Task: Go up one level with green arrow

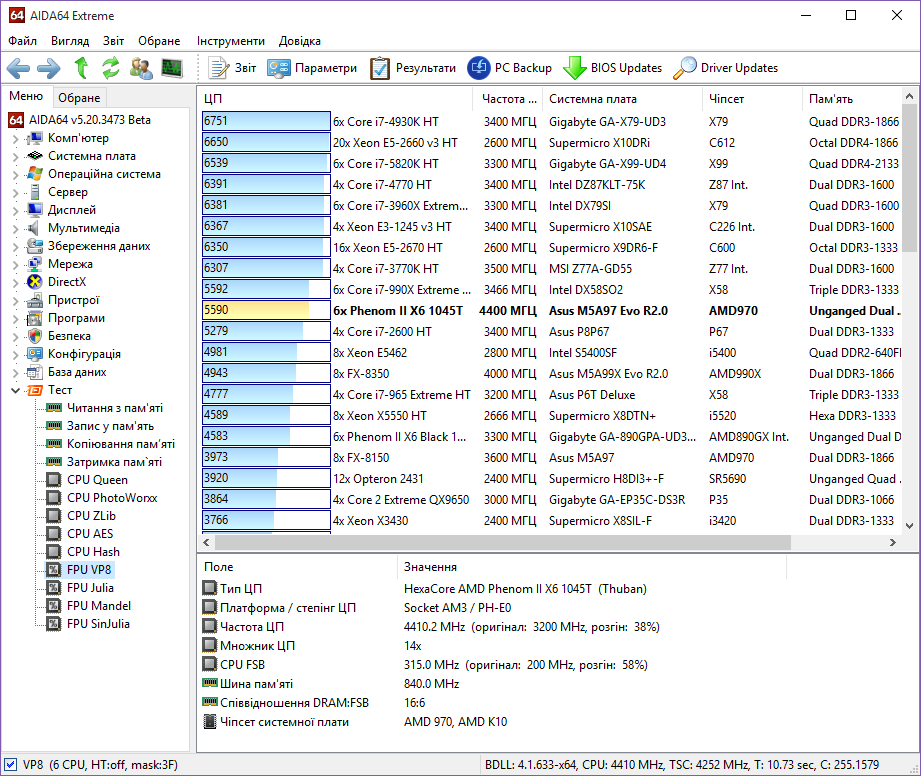Action: point(82,68)
